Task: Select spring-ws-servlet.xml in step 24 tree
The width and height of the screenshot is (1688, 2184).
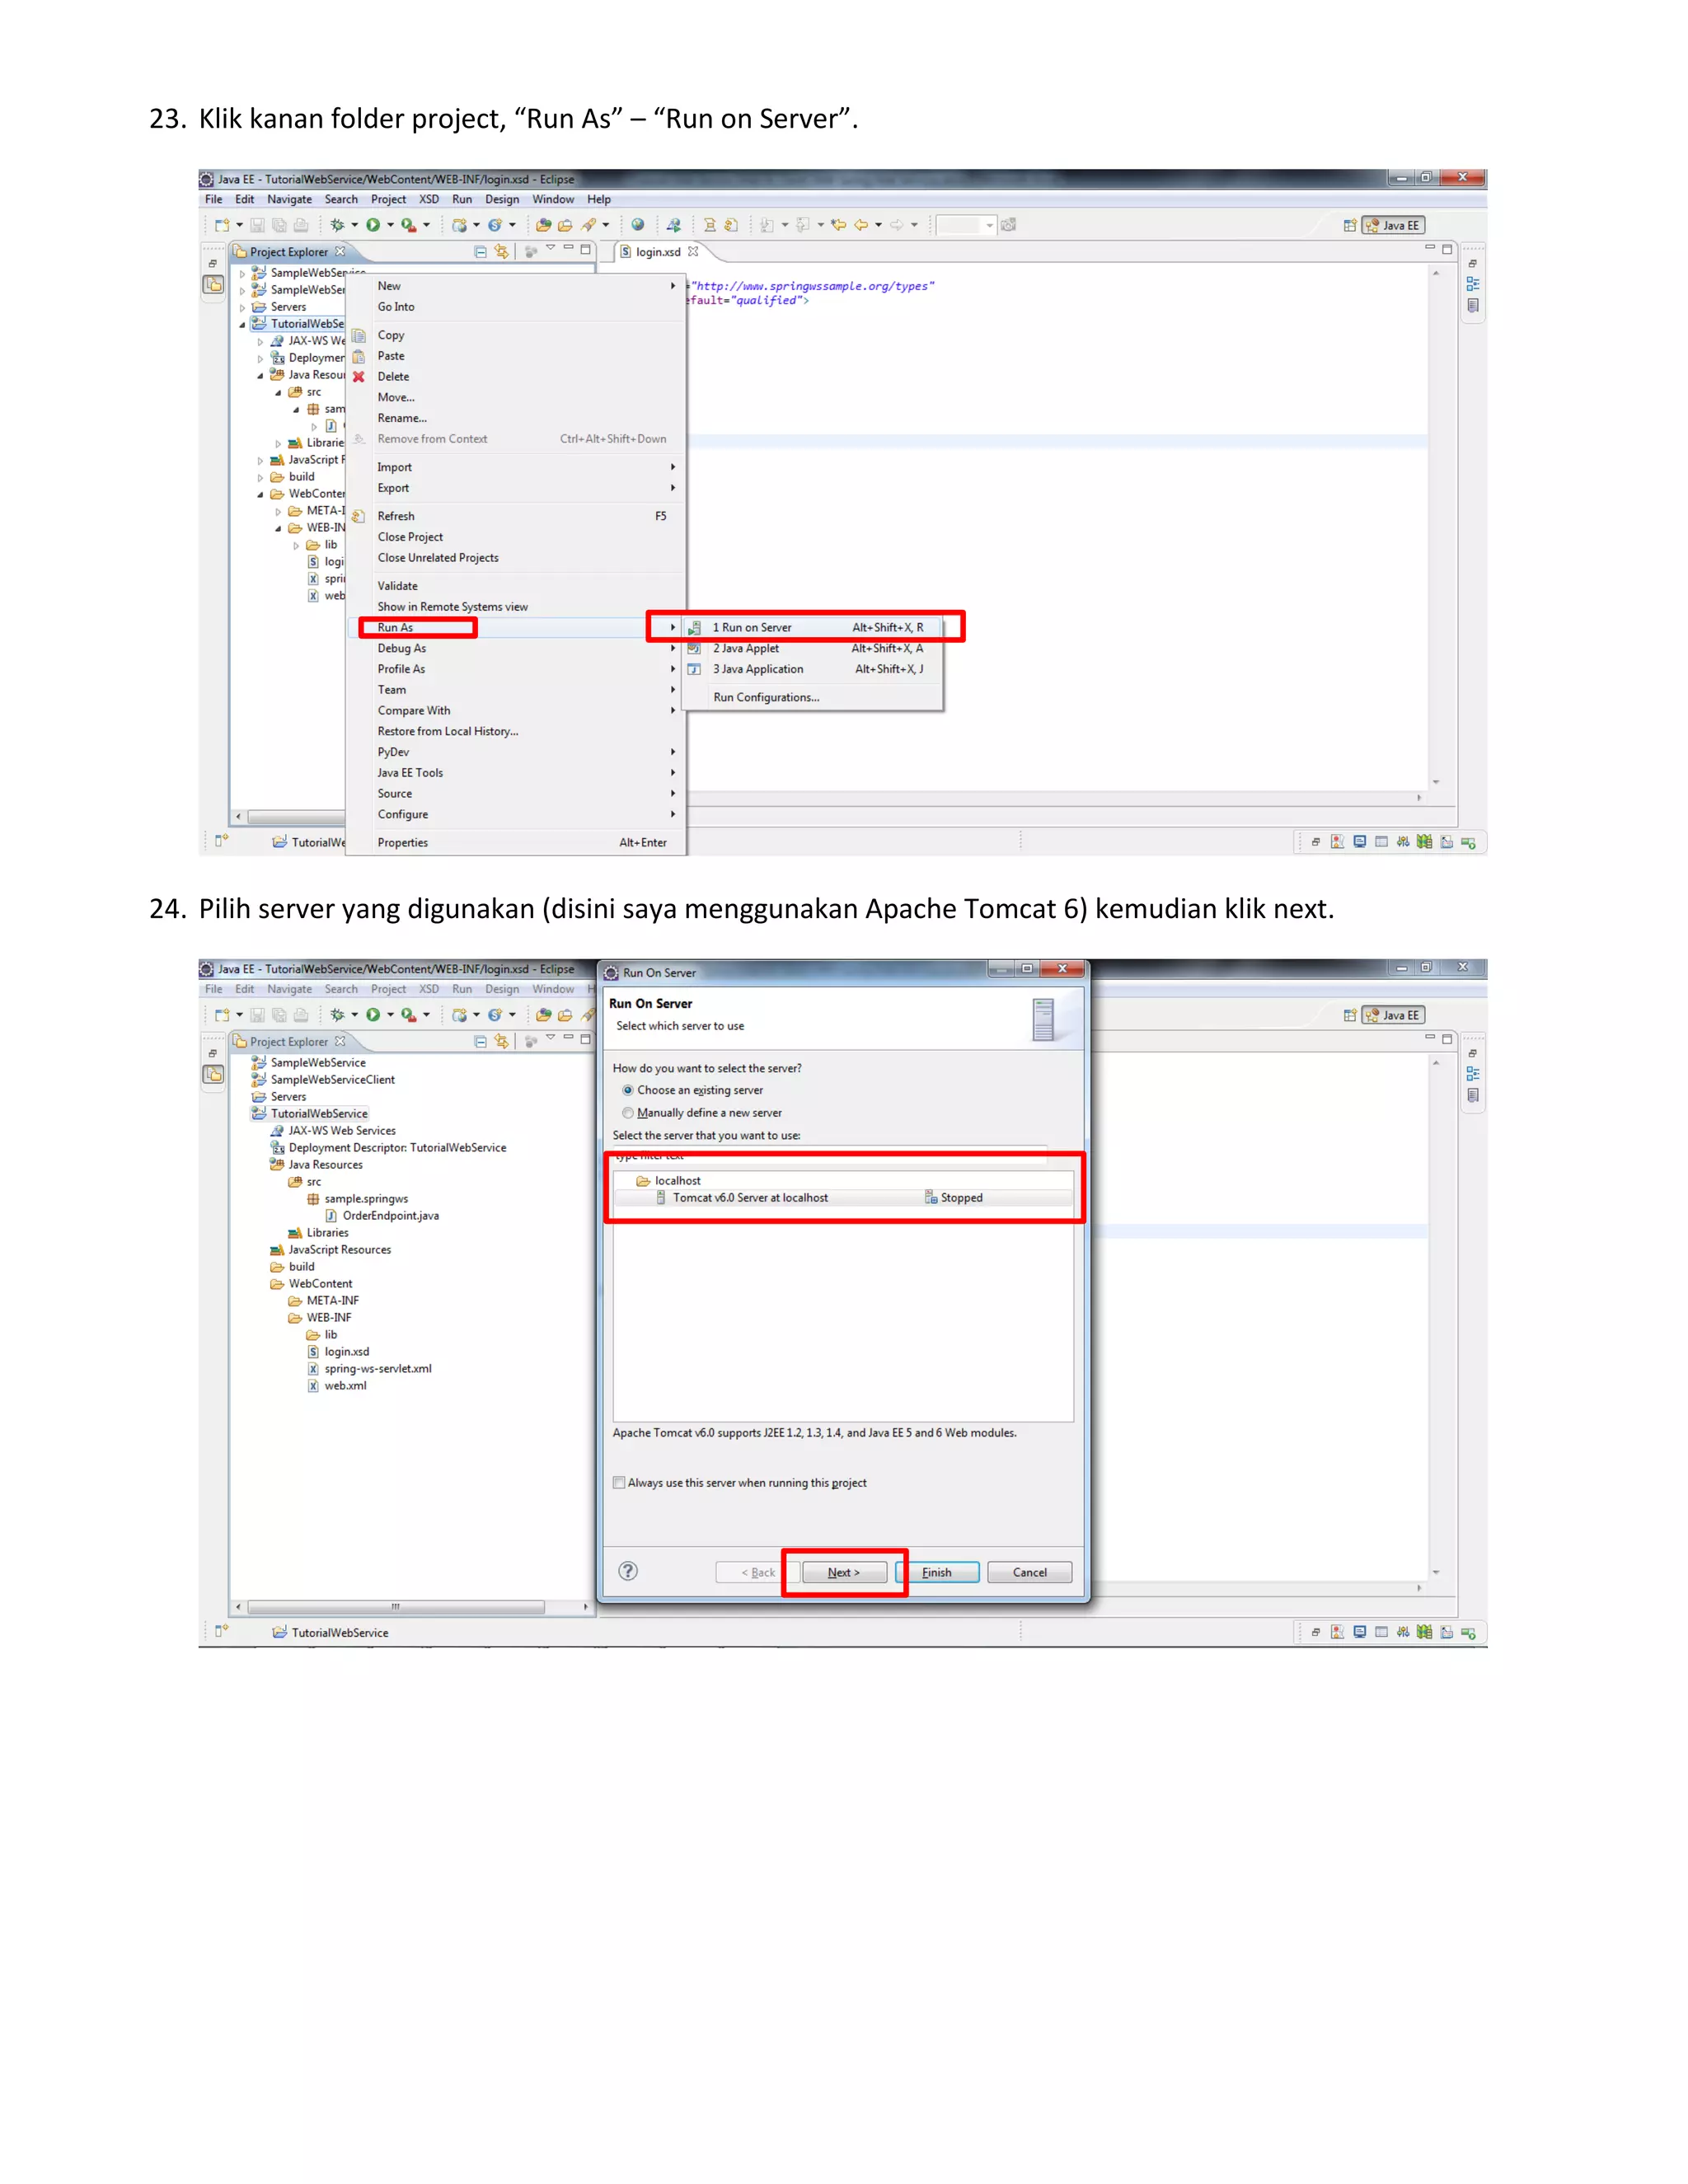Action: coord(369,1369)
